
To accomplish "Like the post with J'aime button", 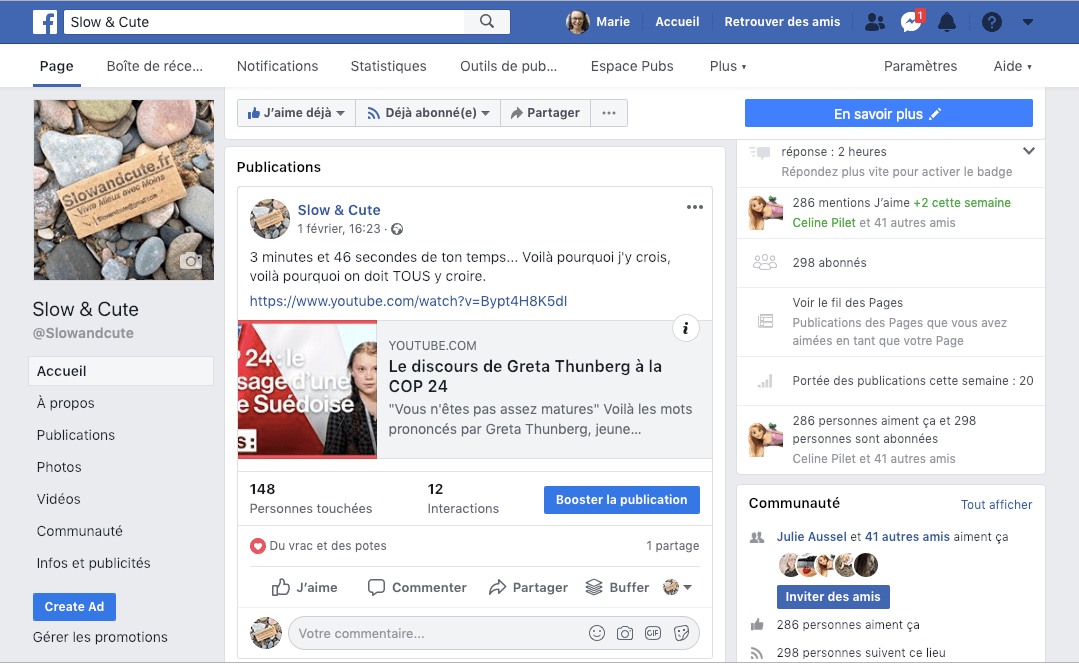I will 305,587.
